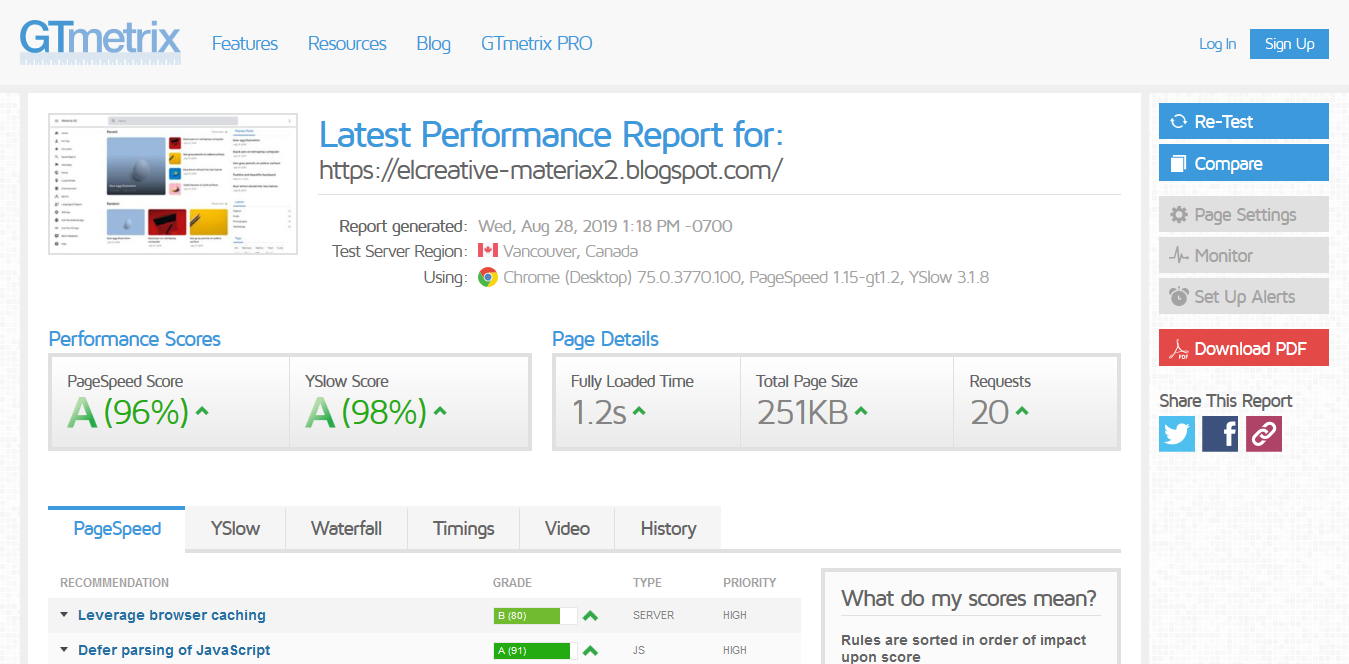The image size is (1349, 664).
Task: Click the 'What do my scores mean?' heading
Action: point(969,598)
